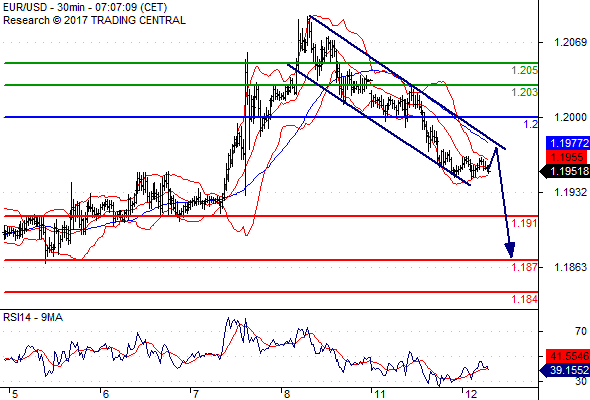Click date label 11 on time axis
The image size is (590, 400).
pyautogui.click(x=380, y=394)
